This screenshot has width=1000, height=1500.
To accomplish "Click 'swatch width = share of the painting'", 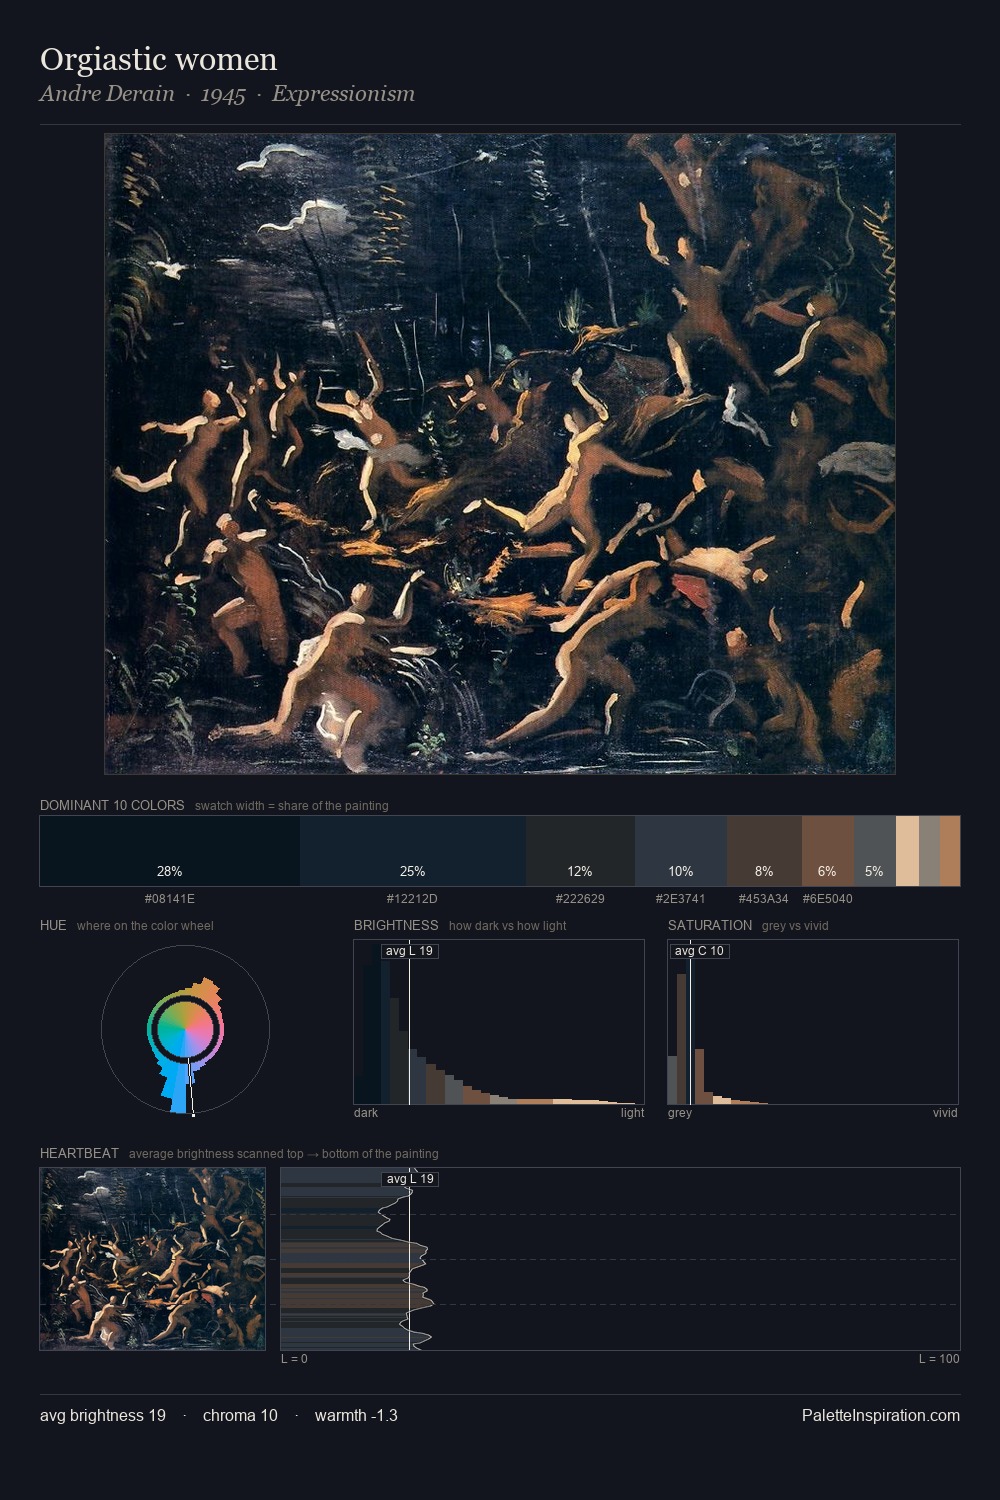I will 292,806.
